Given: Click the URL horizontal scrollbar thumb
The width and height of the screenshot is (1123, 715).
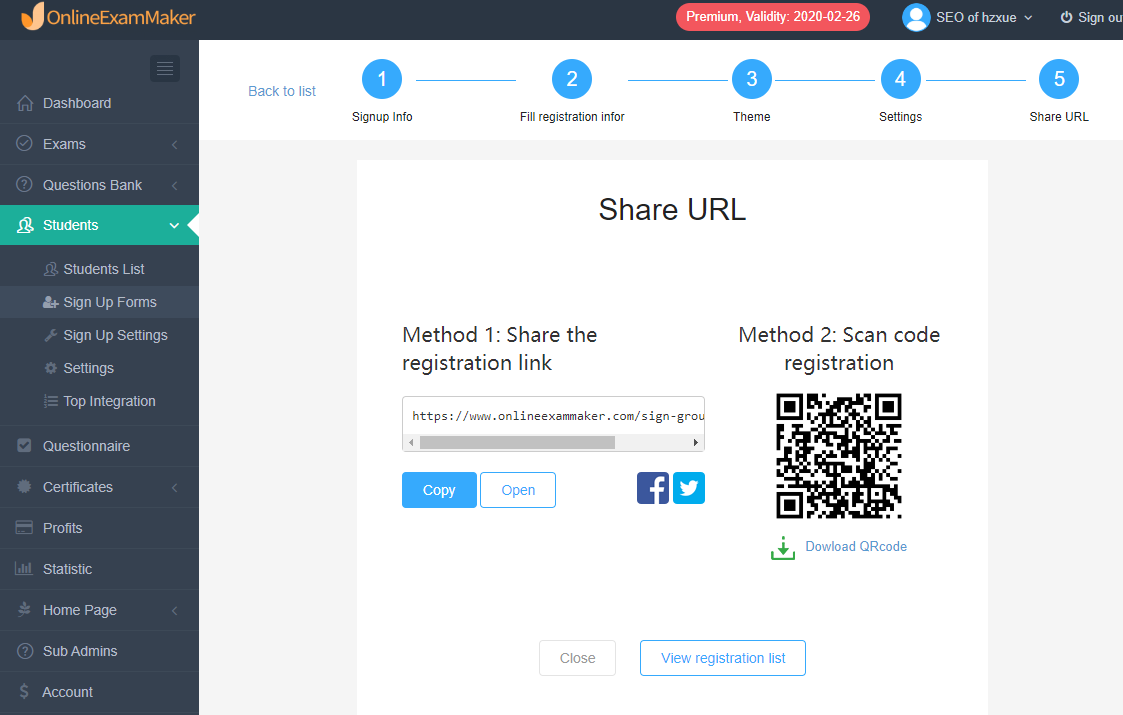Looking at the screenshot, I should (x=517, y=443).
